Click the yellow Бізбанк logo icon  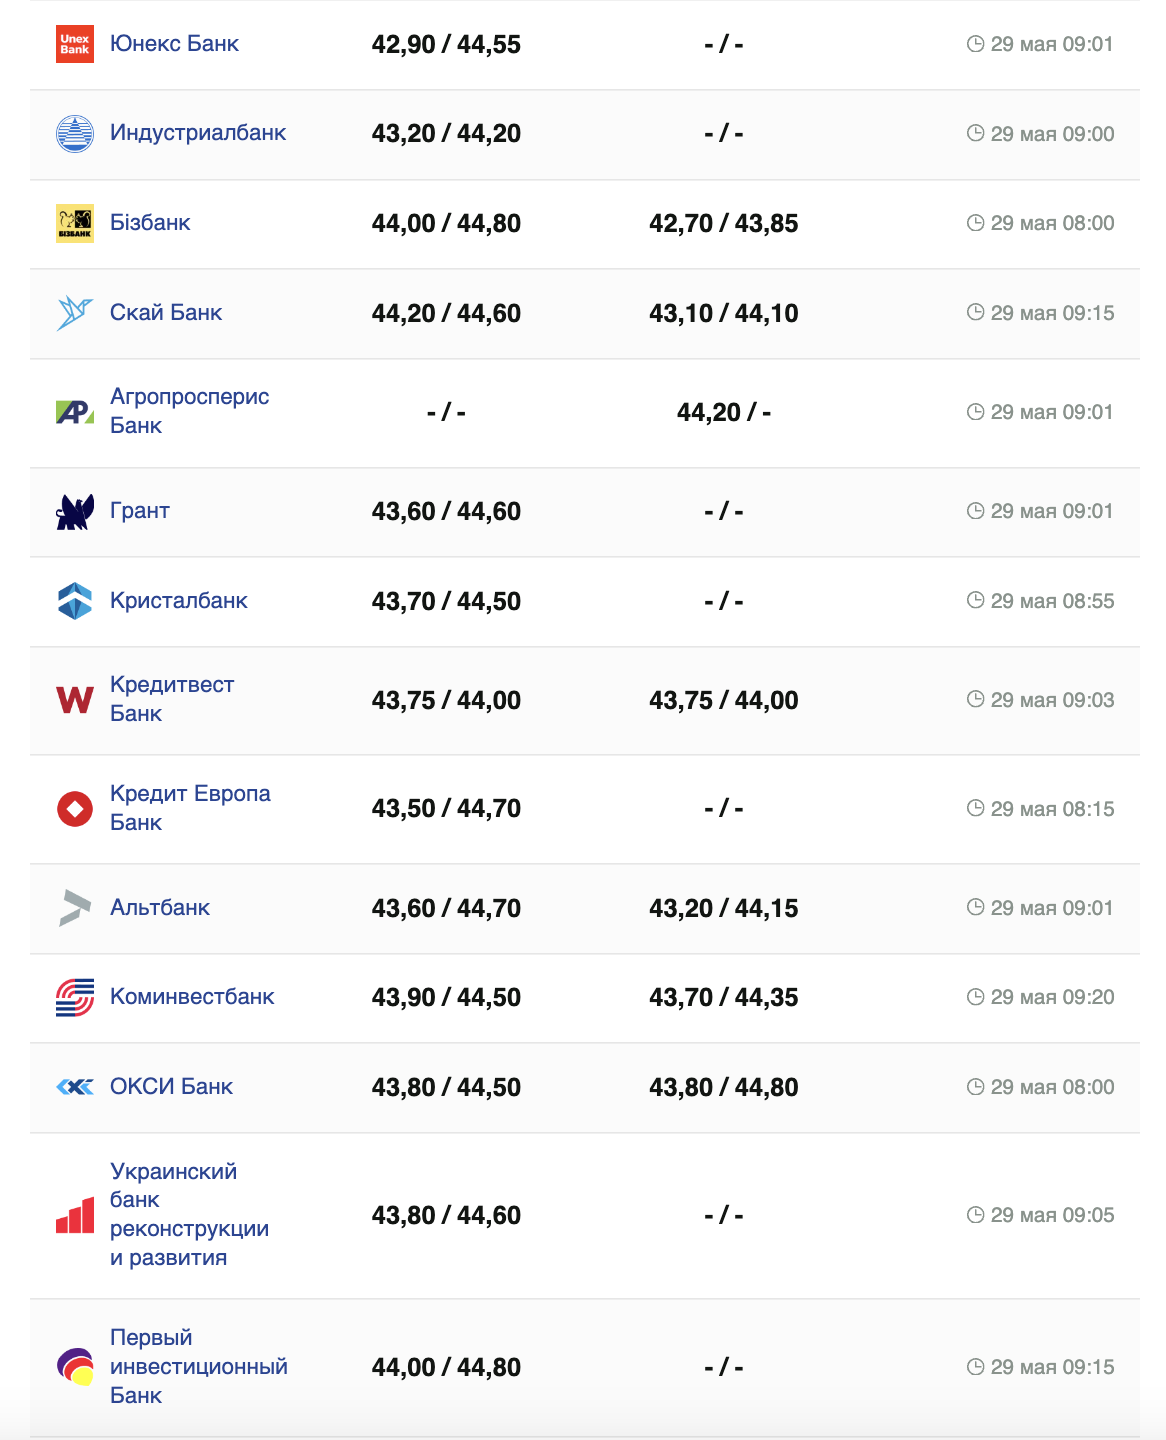pyautogui.click(x=75, y=224)
